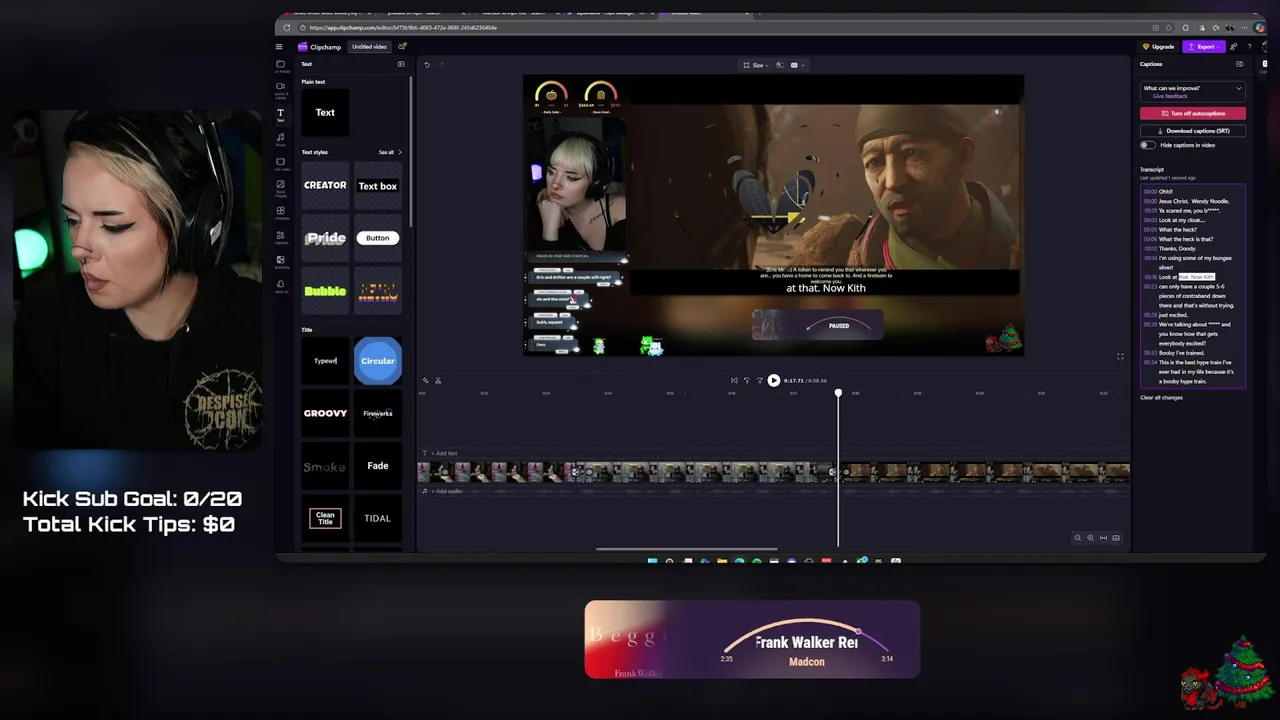Screen dimensions: 1280x720
Task: Skip to the start of video
Action: tap(734, 380)
